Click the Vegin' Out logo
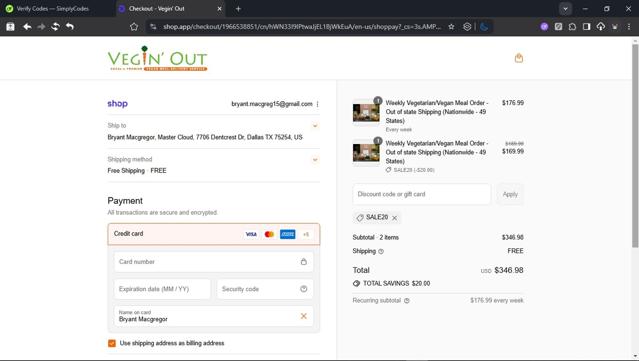The width and height of the screenshot is (639, 361). point(157,58)
